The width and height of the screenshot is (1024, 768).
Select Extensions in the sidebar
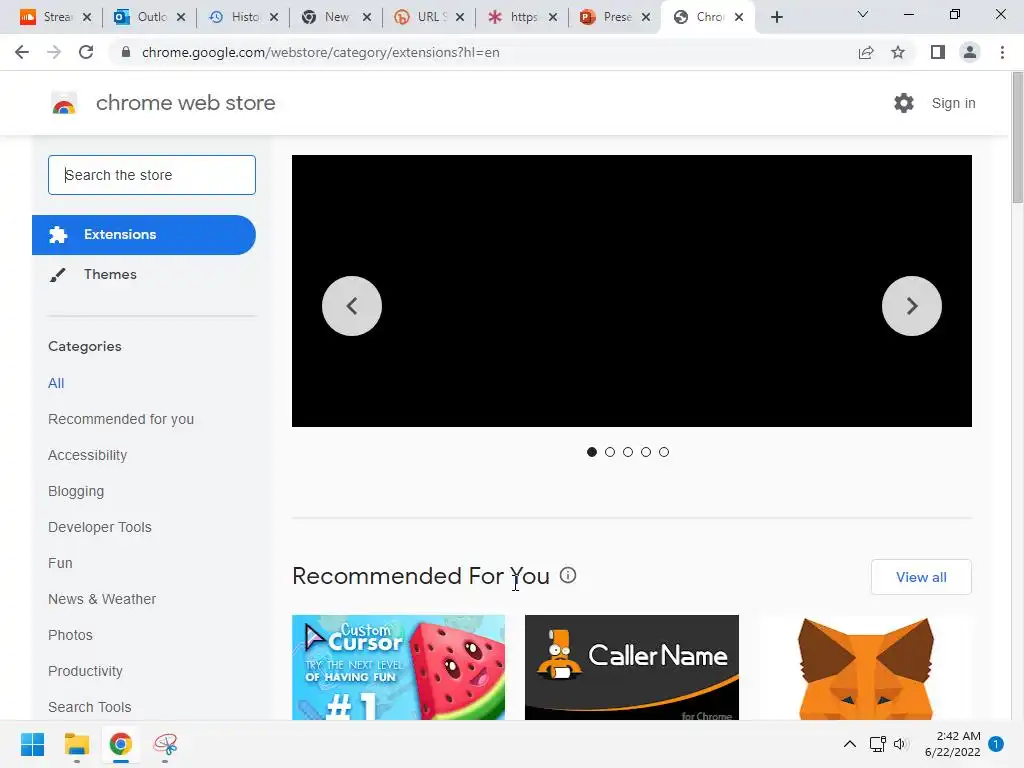tap(144, 234)
